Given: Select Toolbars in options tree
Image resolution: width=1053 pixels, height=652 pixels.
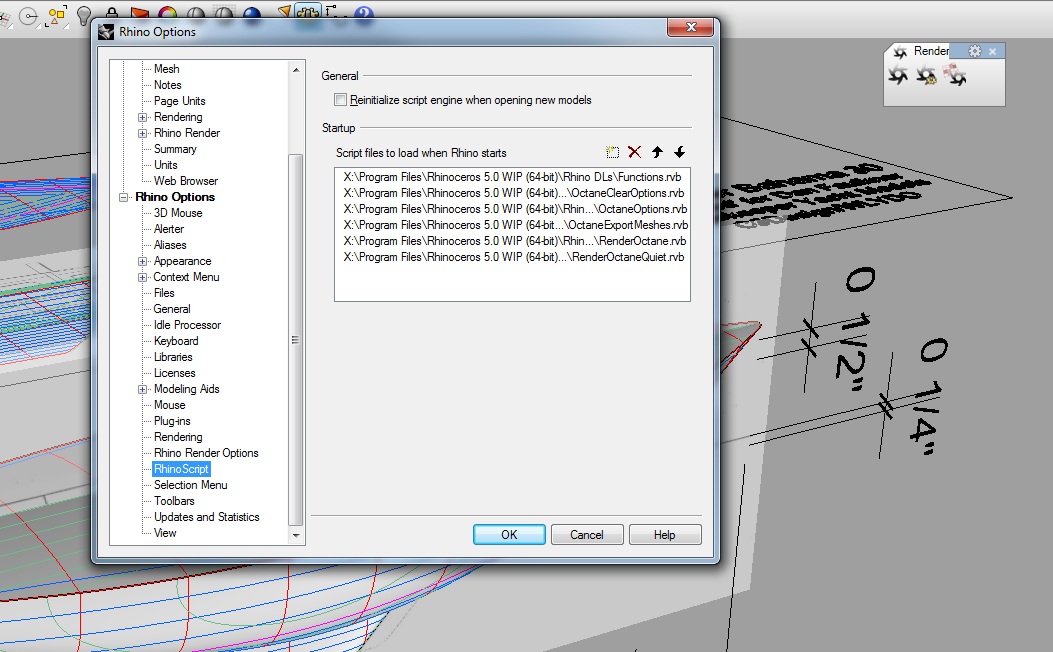Looking at the screenshot, I should 174,501.
